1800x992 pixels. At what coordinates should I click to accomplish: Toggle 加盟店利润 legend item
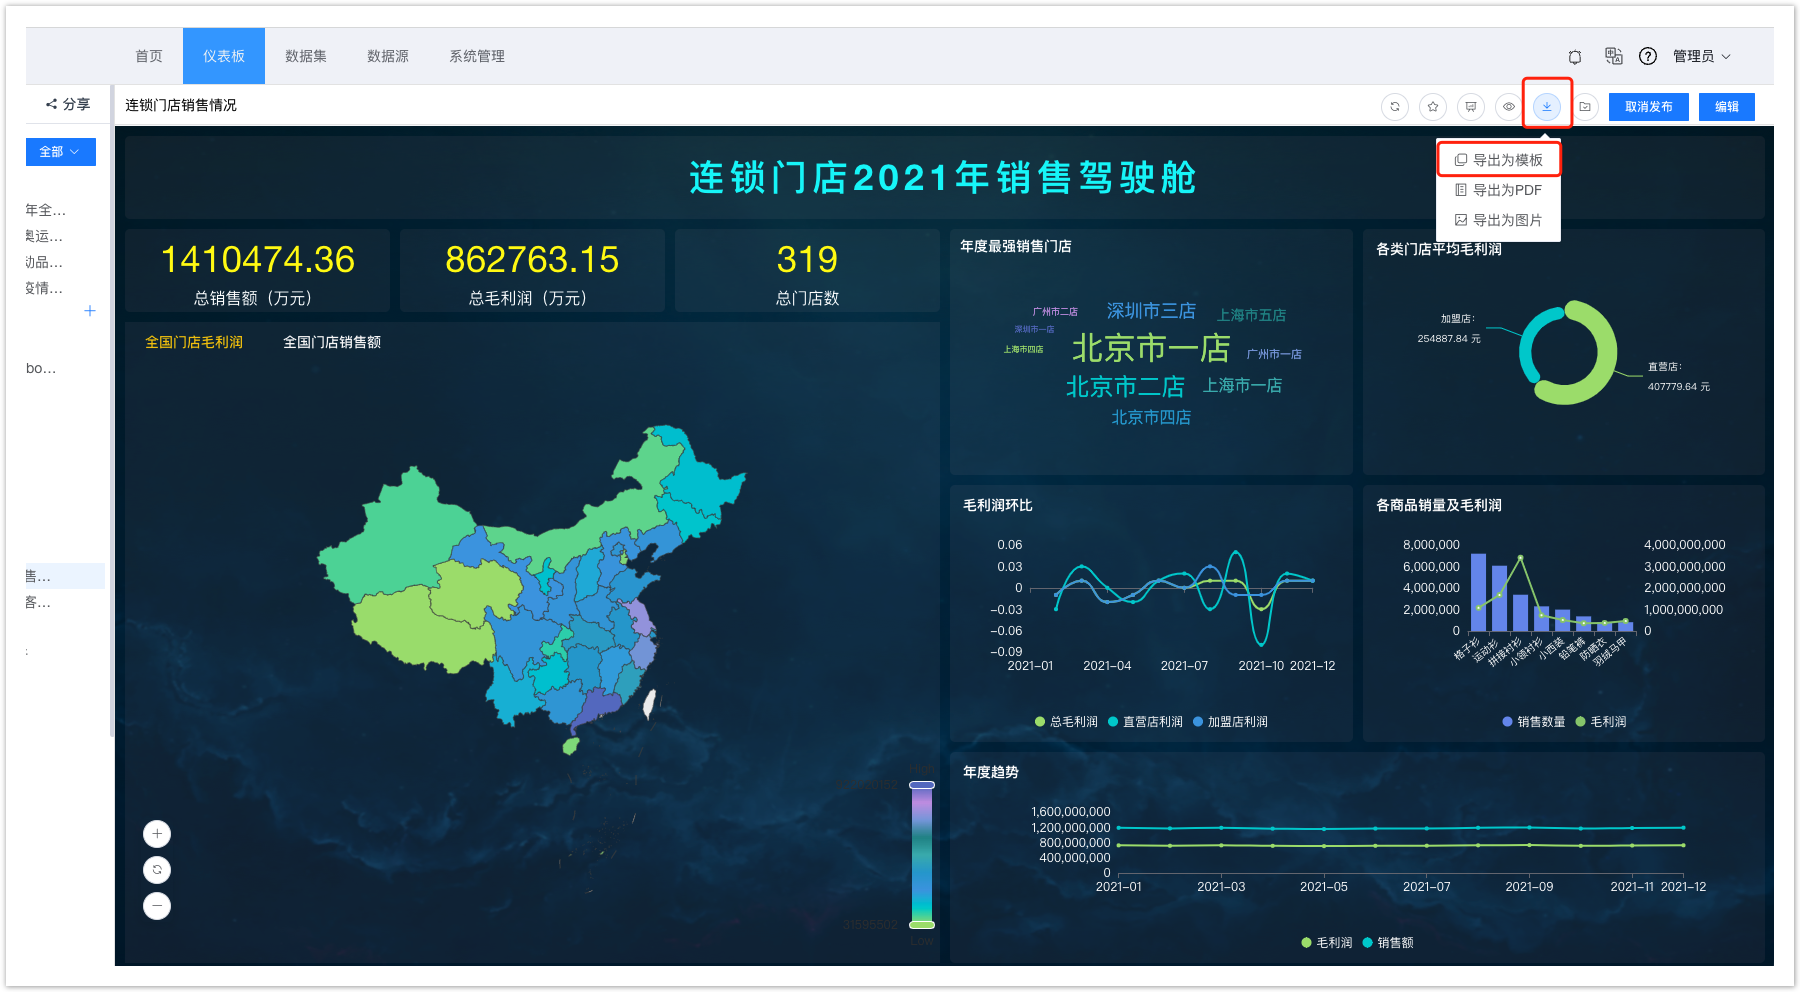[x=1230, y=722]
